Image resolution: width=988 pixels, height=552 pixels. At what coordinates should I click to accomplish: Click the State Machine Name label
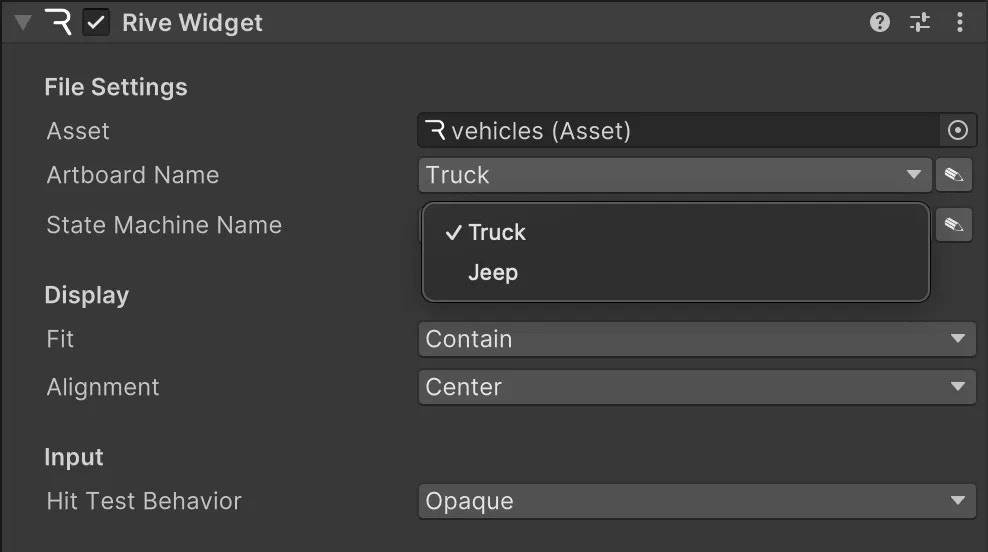[x=164, y=225]
